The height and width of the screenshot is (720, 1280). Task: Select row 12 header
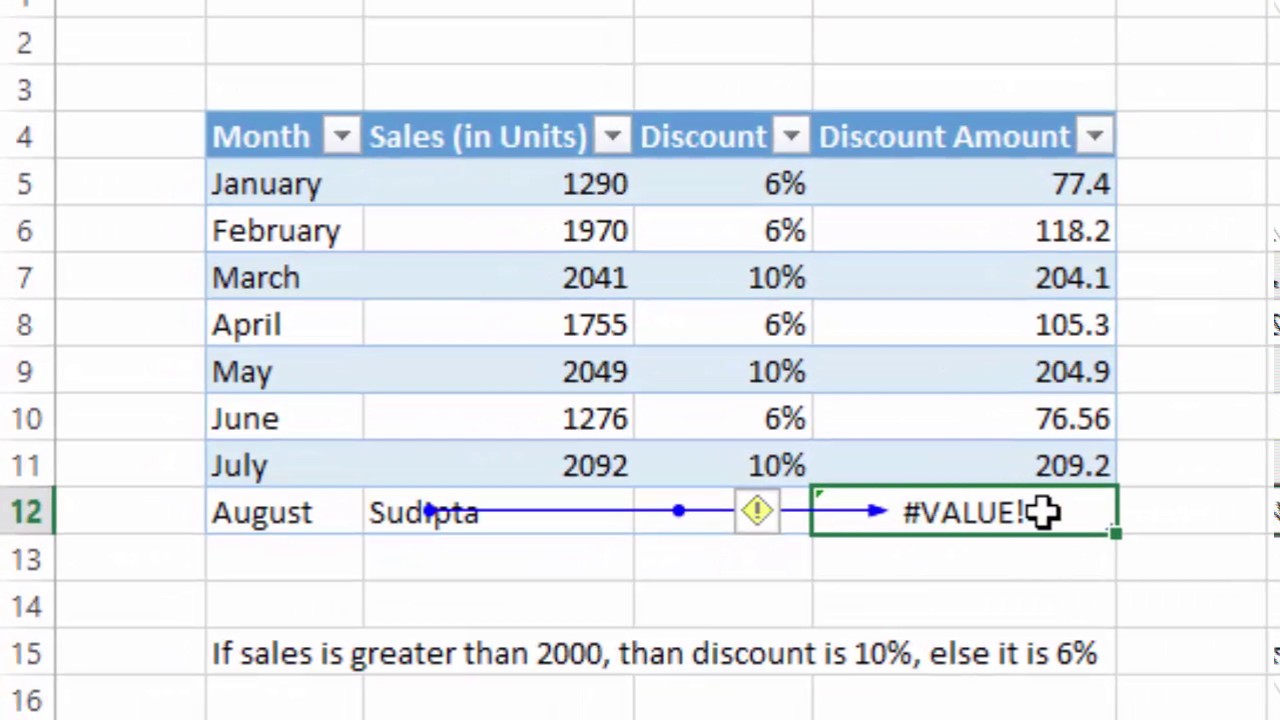[x=27, y=512]
